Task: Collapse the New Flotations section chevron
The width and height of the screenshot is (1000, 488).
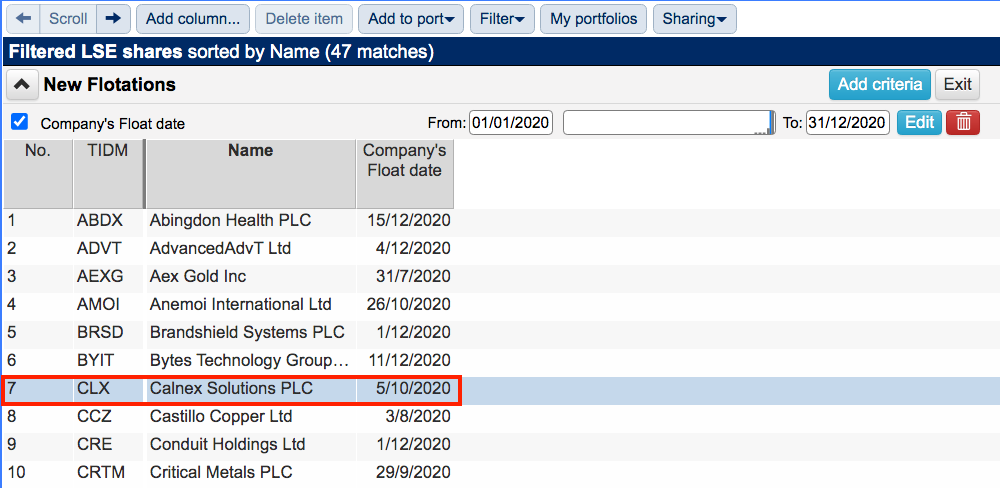Action: [x=22, y=85]
